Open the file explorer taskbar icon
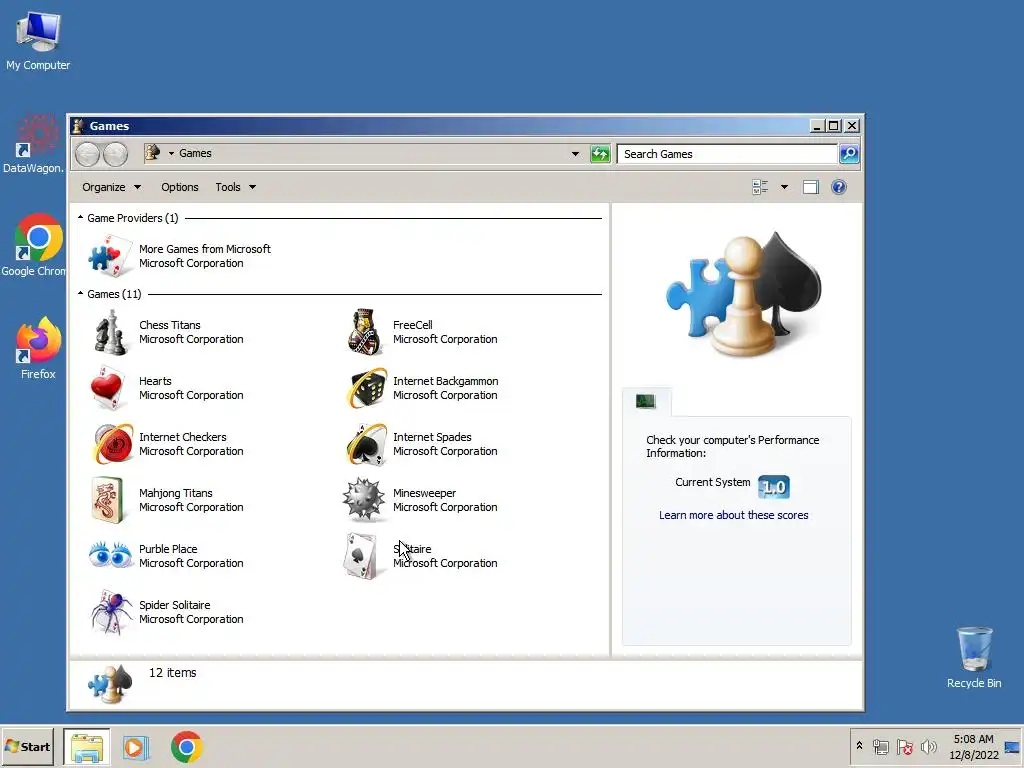 coord(87,747)
